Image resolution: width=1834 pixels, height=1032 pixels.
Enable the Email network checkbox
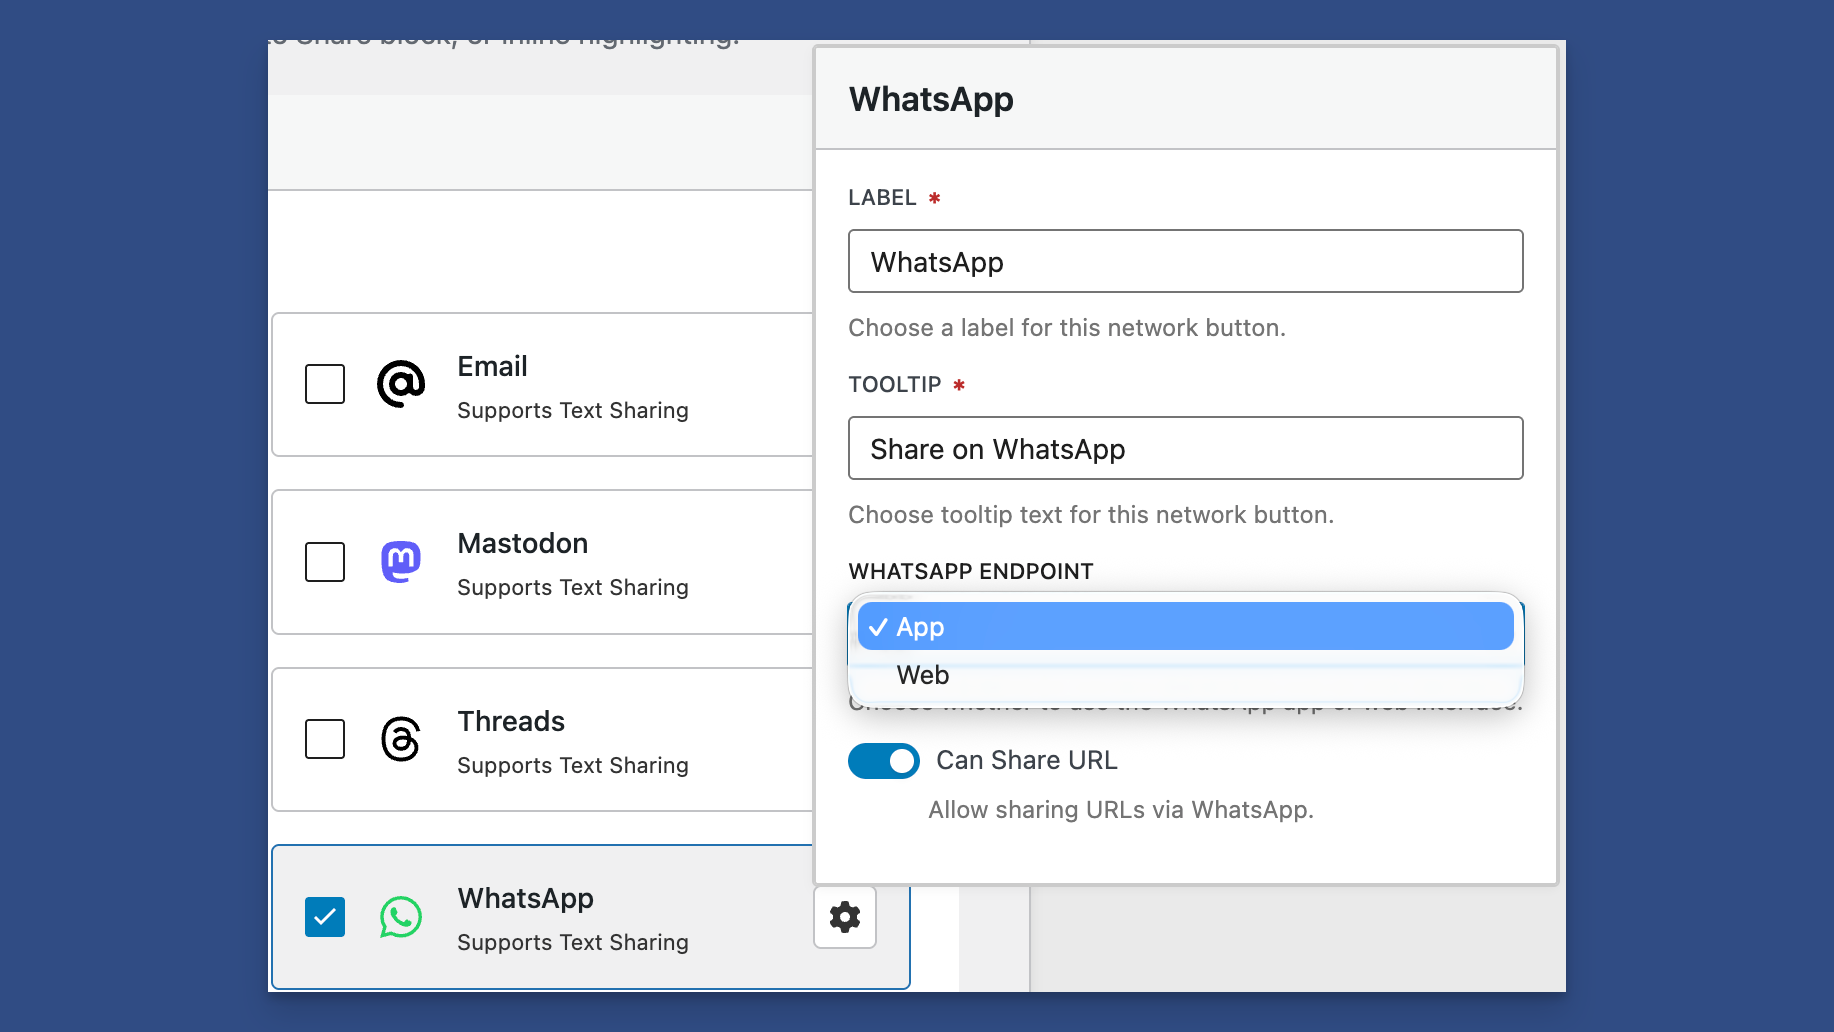point(325,384)
